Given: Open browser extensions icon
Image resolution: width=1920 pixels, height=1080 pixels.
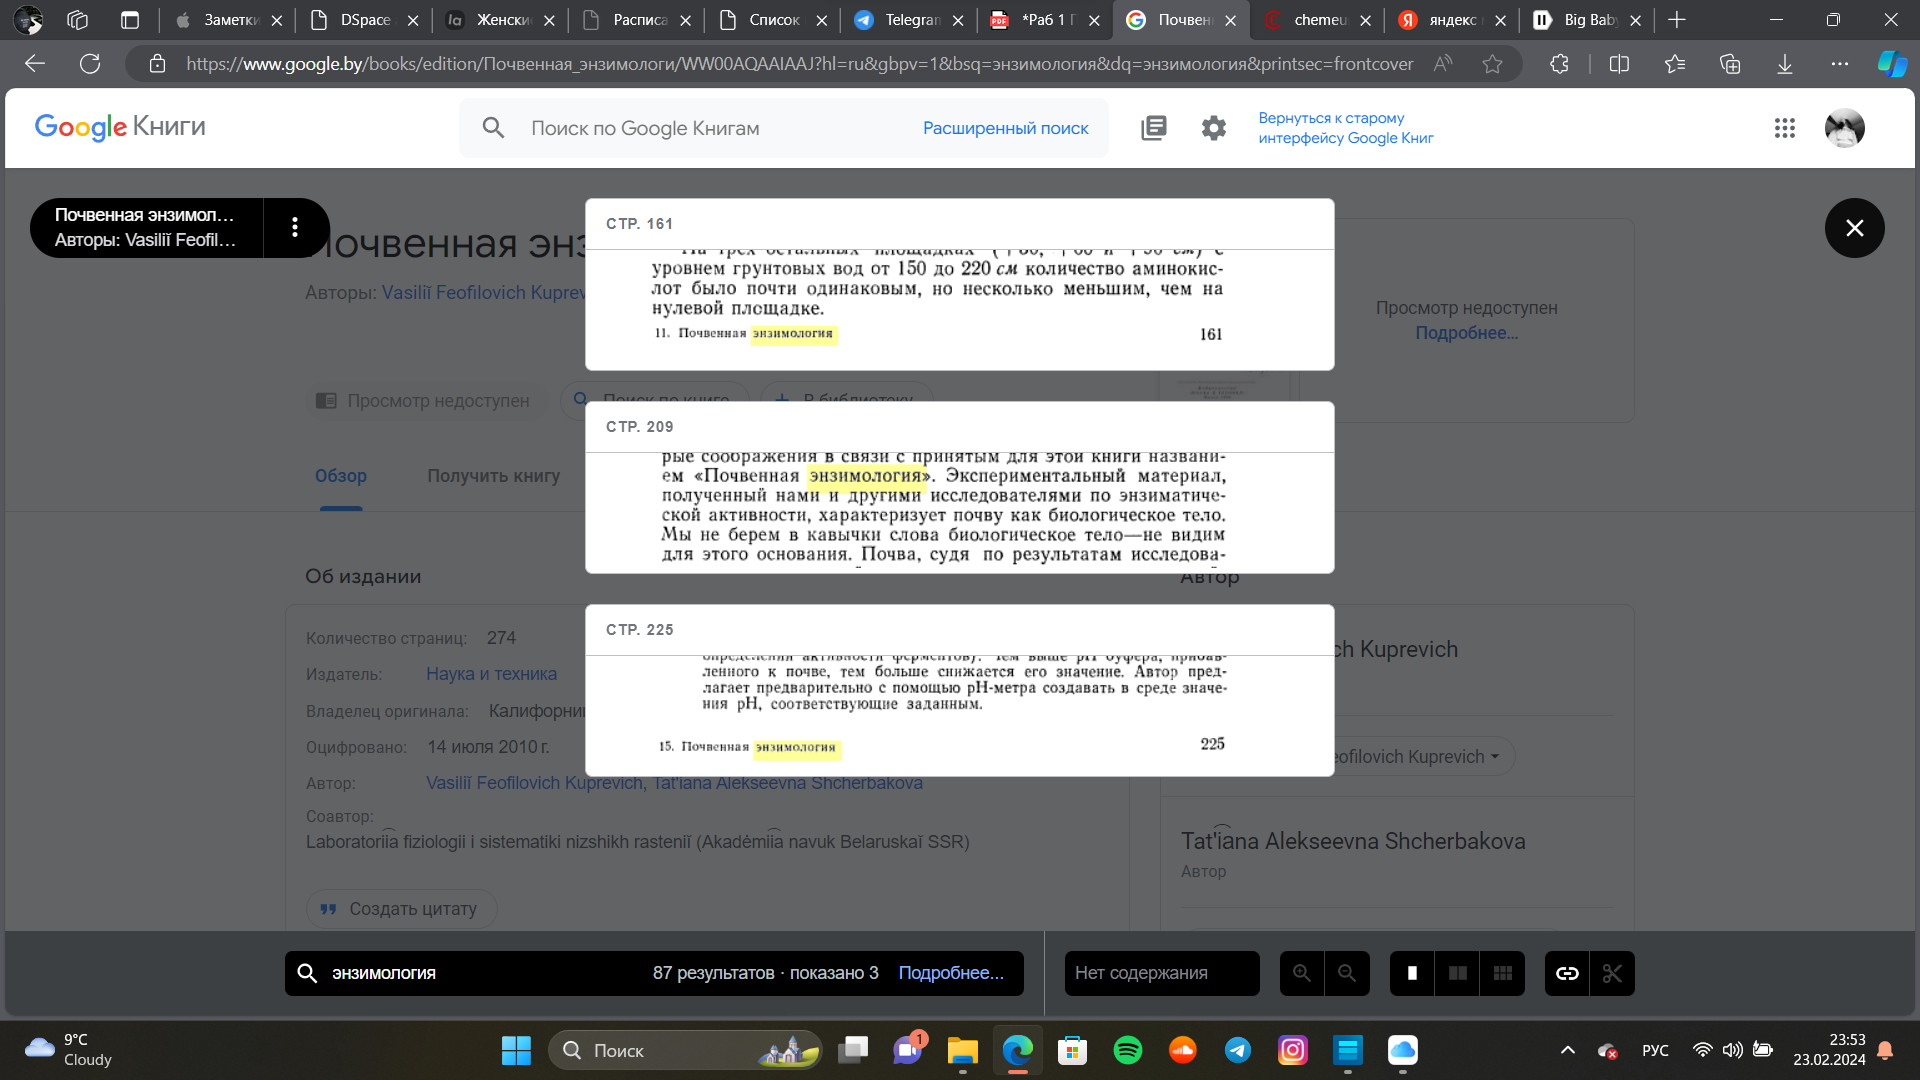Looking at the screenshot, I should pyautogui.click(x=1559, y=64).
